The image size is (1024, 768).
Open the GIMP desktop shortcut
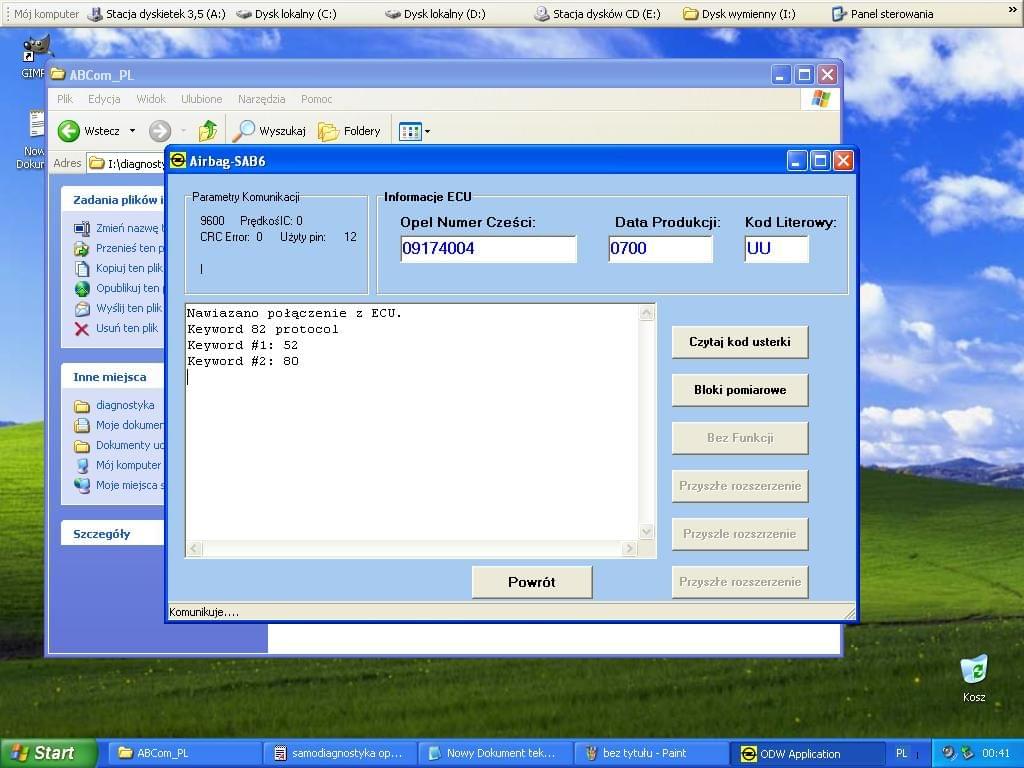click(x=34, y=57)
